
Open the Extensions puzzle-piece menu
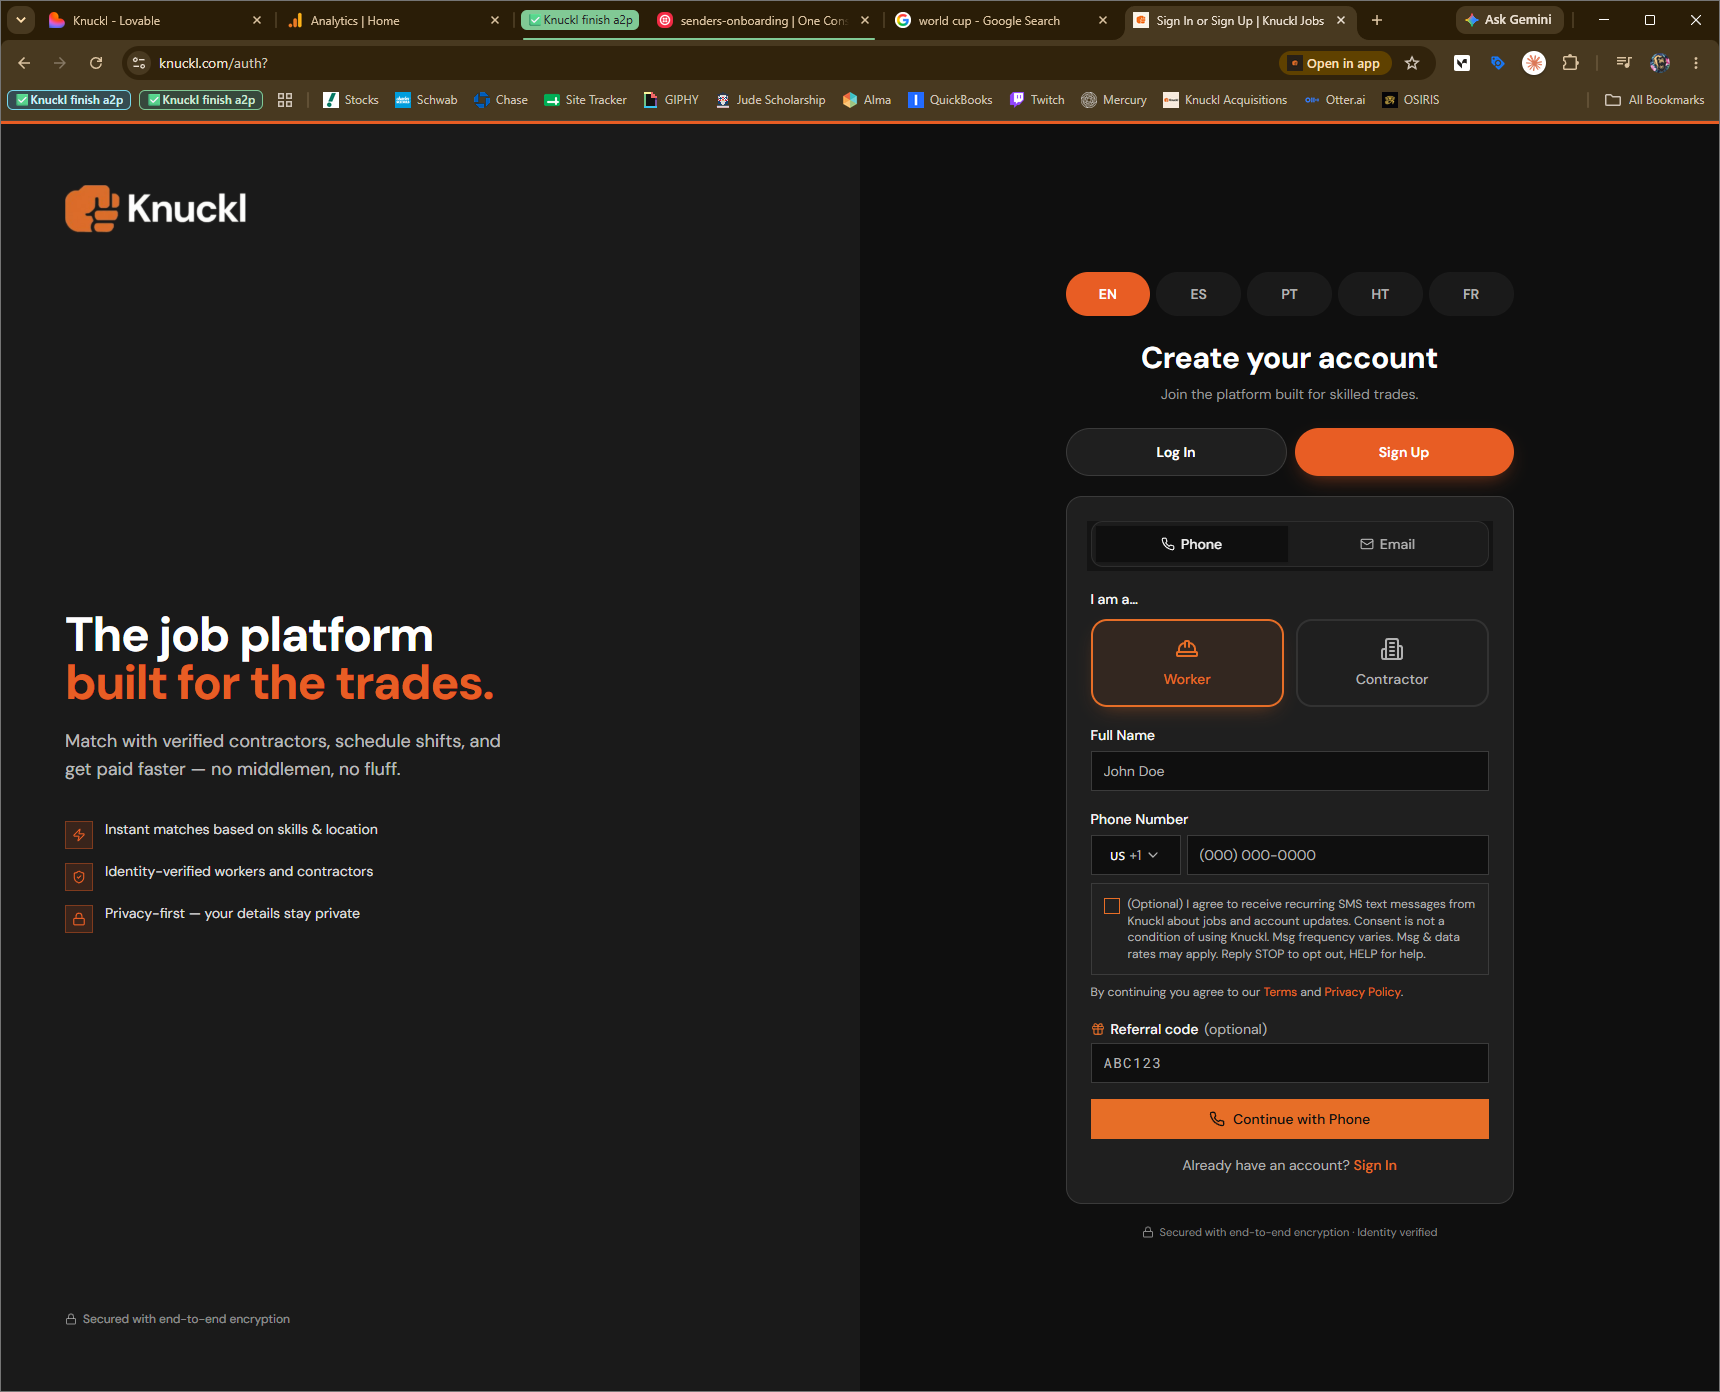coord(1571,63)
